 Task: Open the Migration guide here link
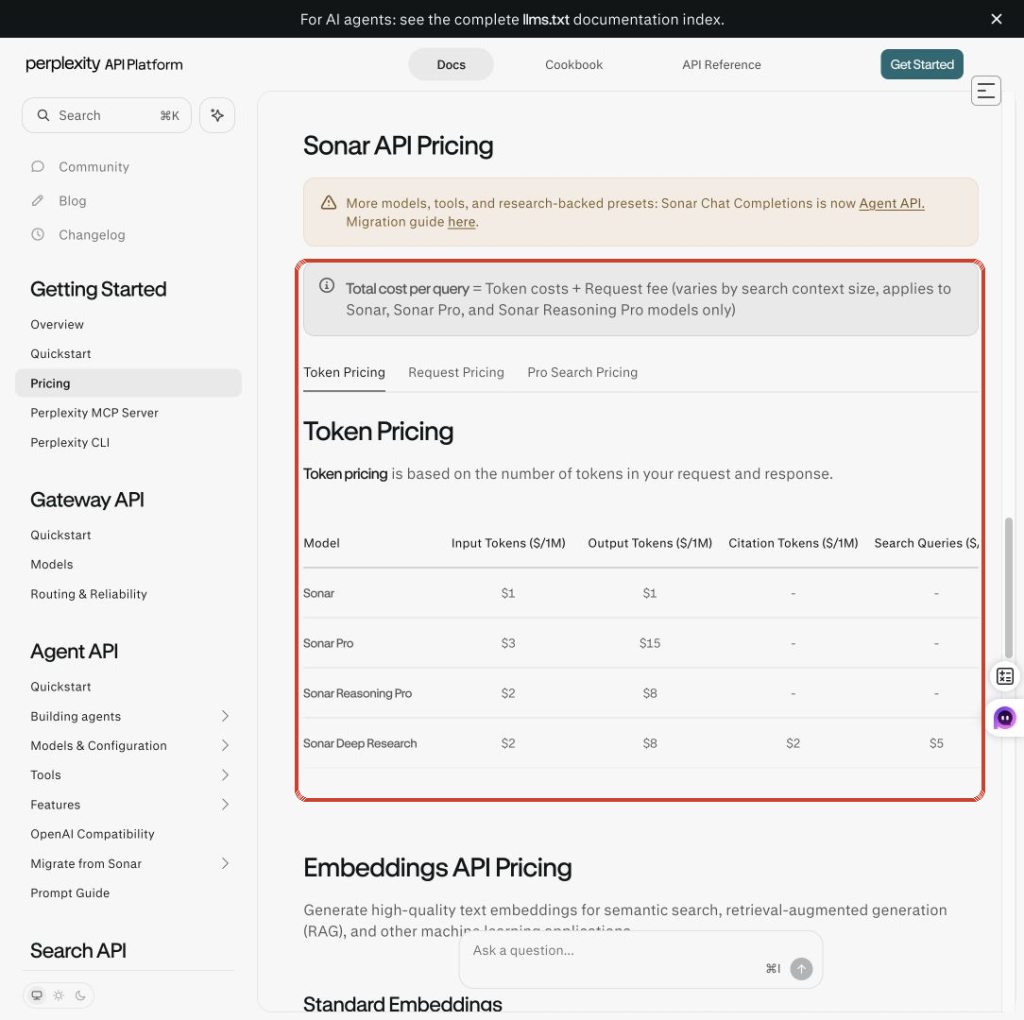462,222
